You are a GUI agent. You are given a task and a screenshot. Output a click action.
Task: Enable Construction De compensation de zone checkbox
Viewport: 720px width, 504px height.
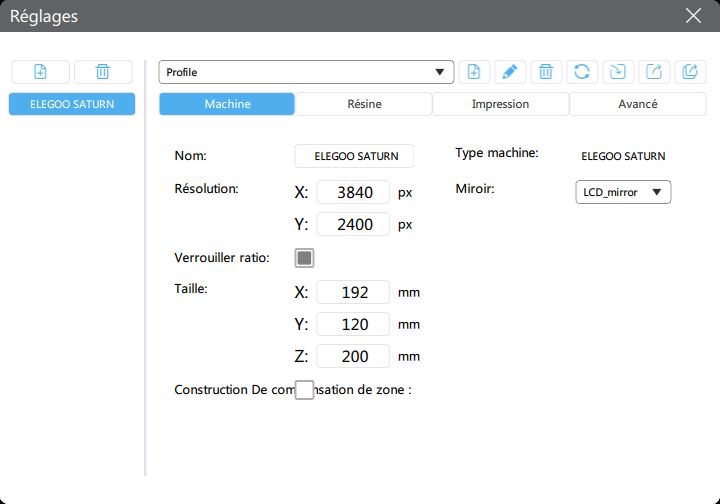click(x=304, y=390)
